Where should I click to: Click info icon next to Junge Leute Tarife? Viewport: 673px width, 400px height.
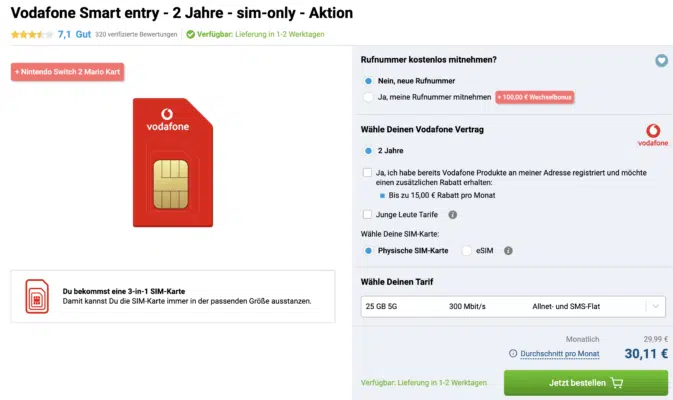453,214
